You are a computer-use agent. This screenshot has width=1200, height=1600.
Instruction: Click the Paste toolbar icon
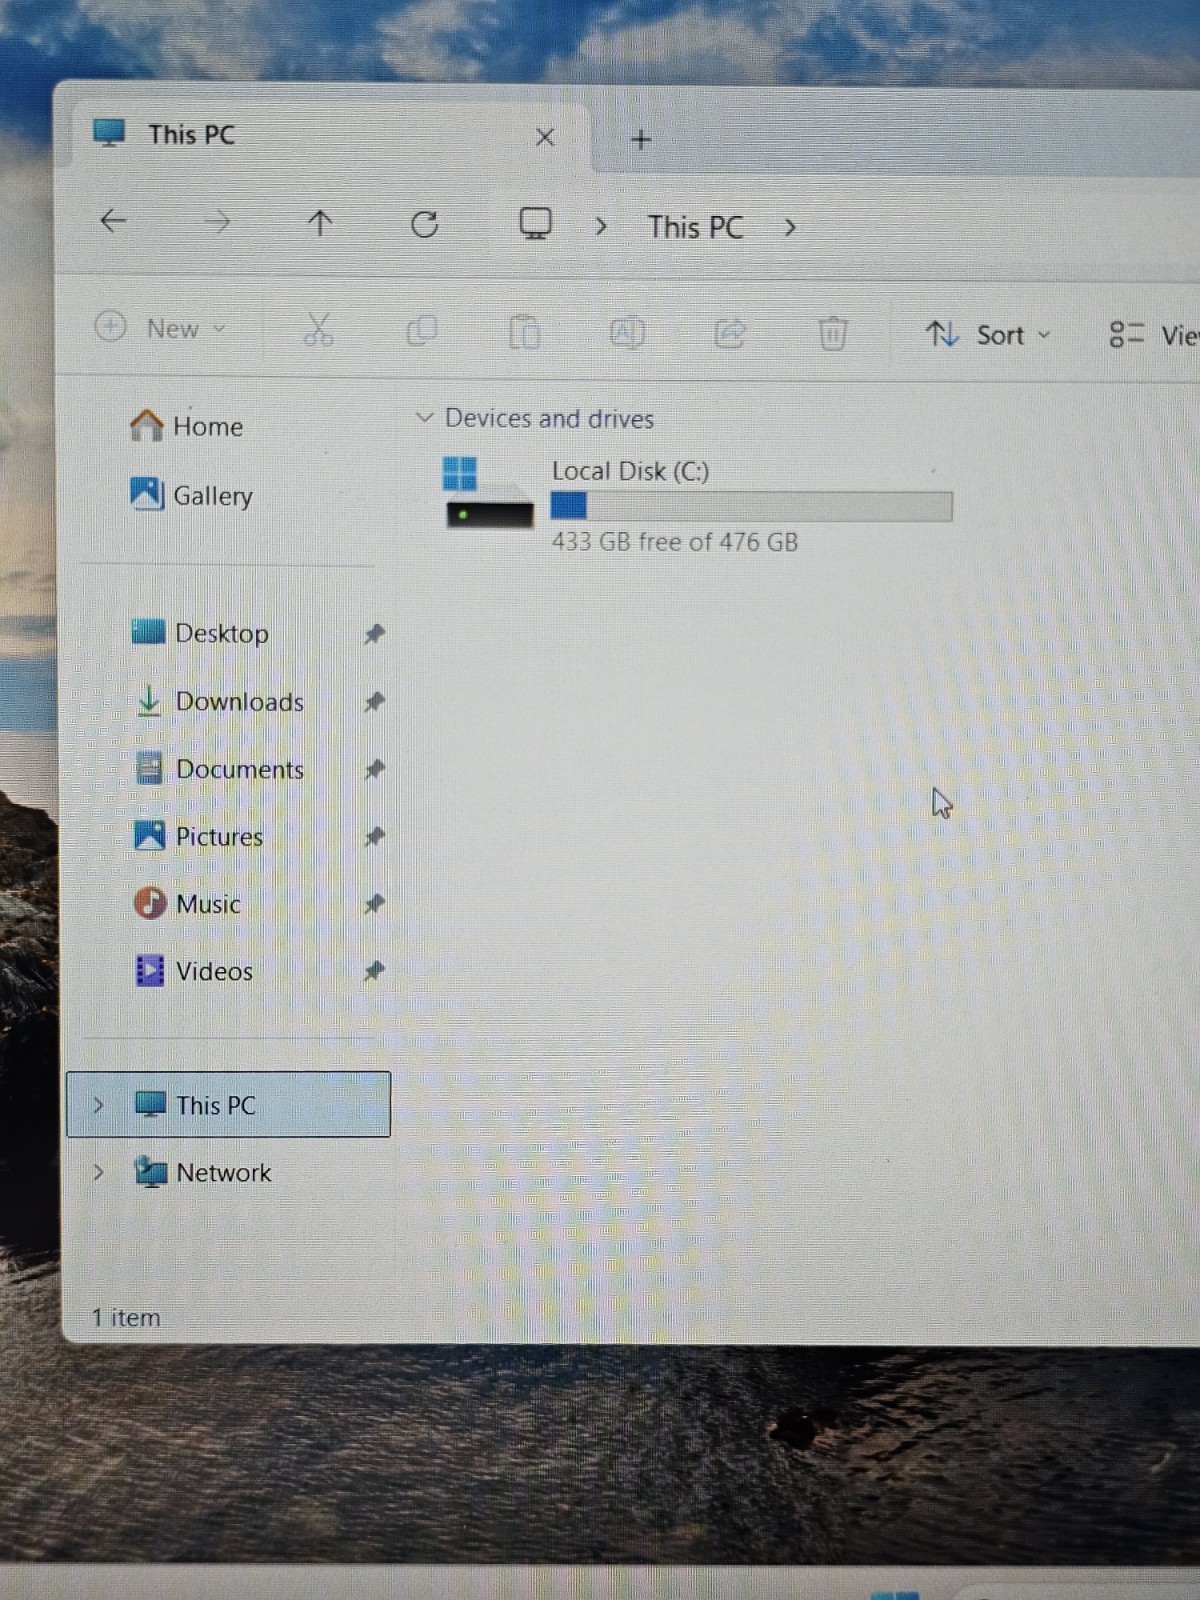click(x=524, y=331)
